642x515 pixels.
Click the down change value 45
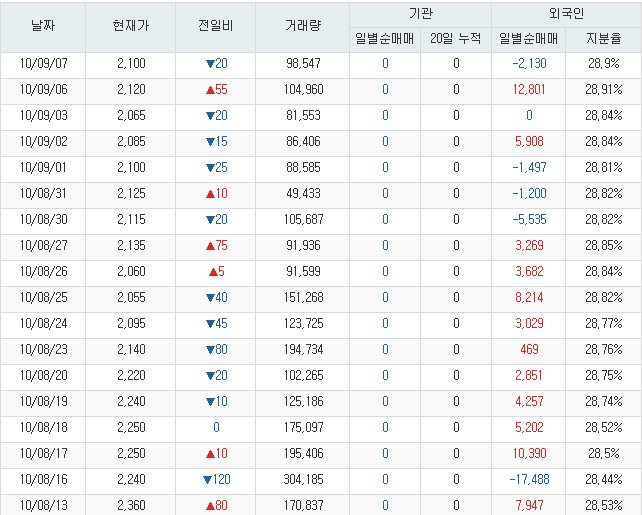pos(217,323)
